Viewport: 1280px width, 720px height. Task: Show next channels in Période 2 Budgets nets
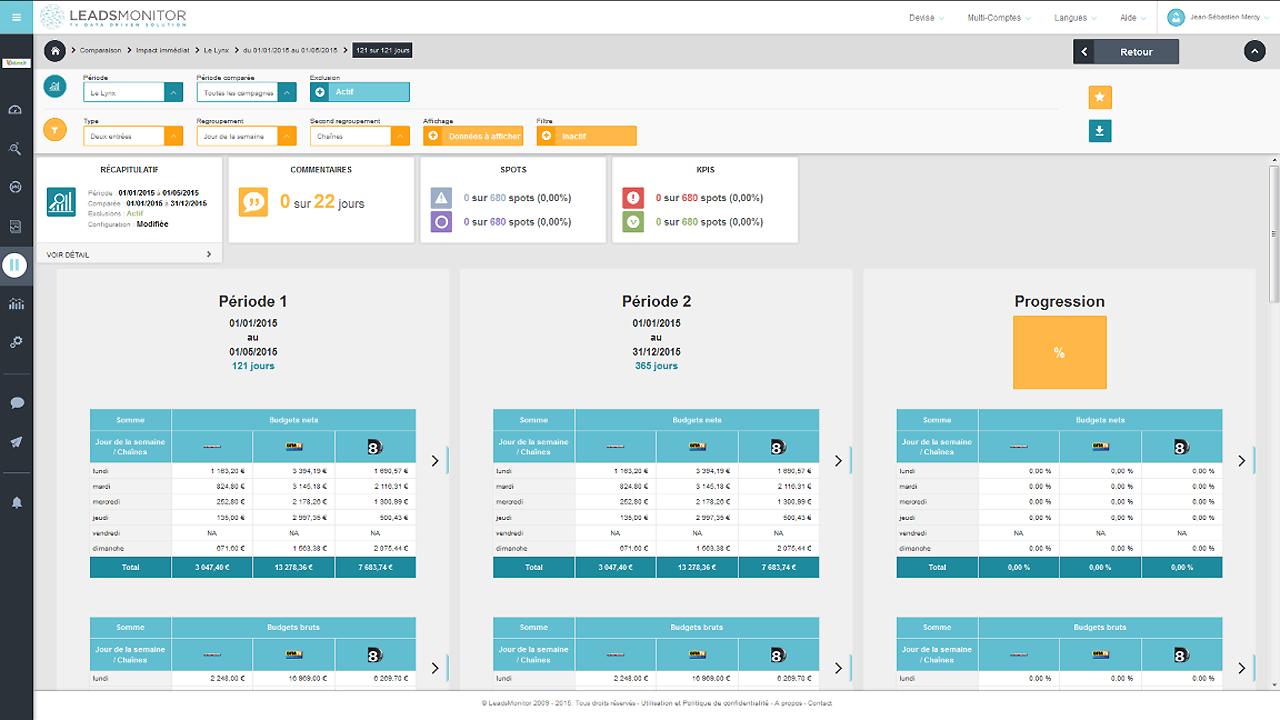click(x=838, y=461)
